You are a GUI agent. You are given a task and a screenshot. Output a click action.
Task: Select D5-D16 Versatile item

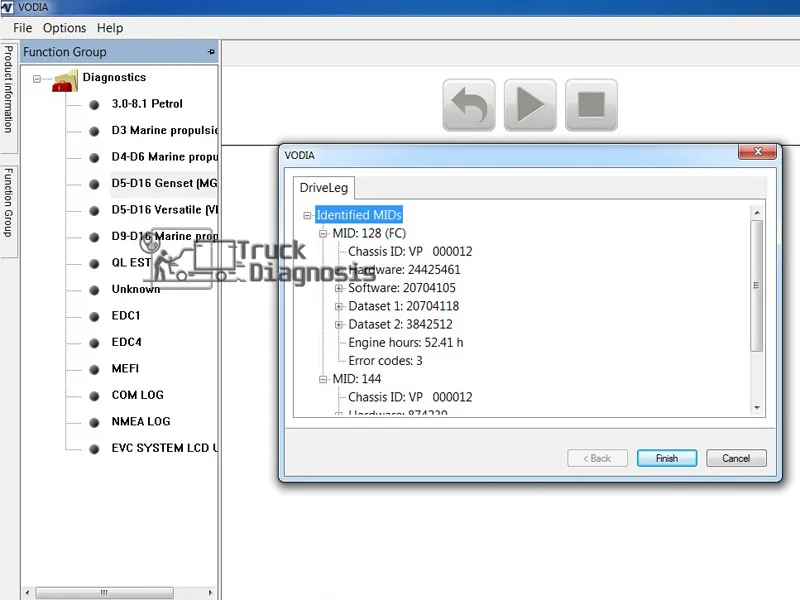[164, 210]
